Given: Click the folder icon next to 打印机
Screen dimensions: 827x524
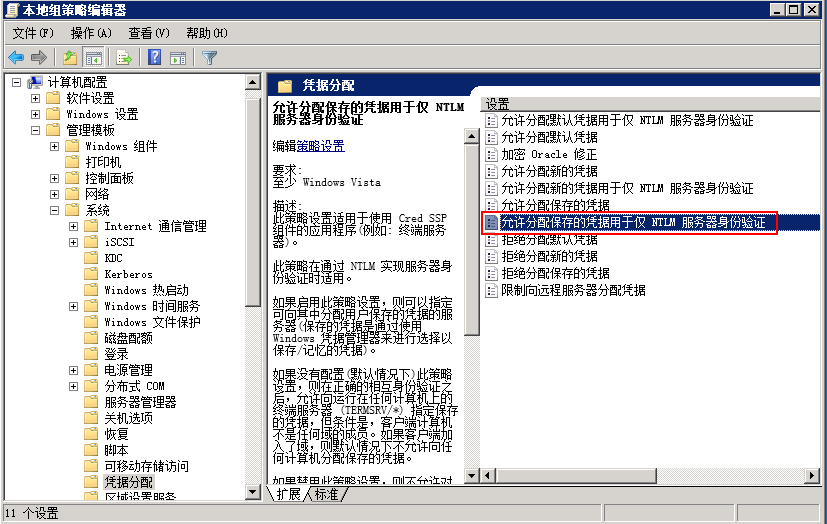Looking at the screenshot, I should point(72,162).
